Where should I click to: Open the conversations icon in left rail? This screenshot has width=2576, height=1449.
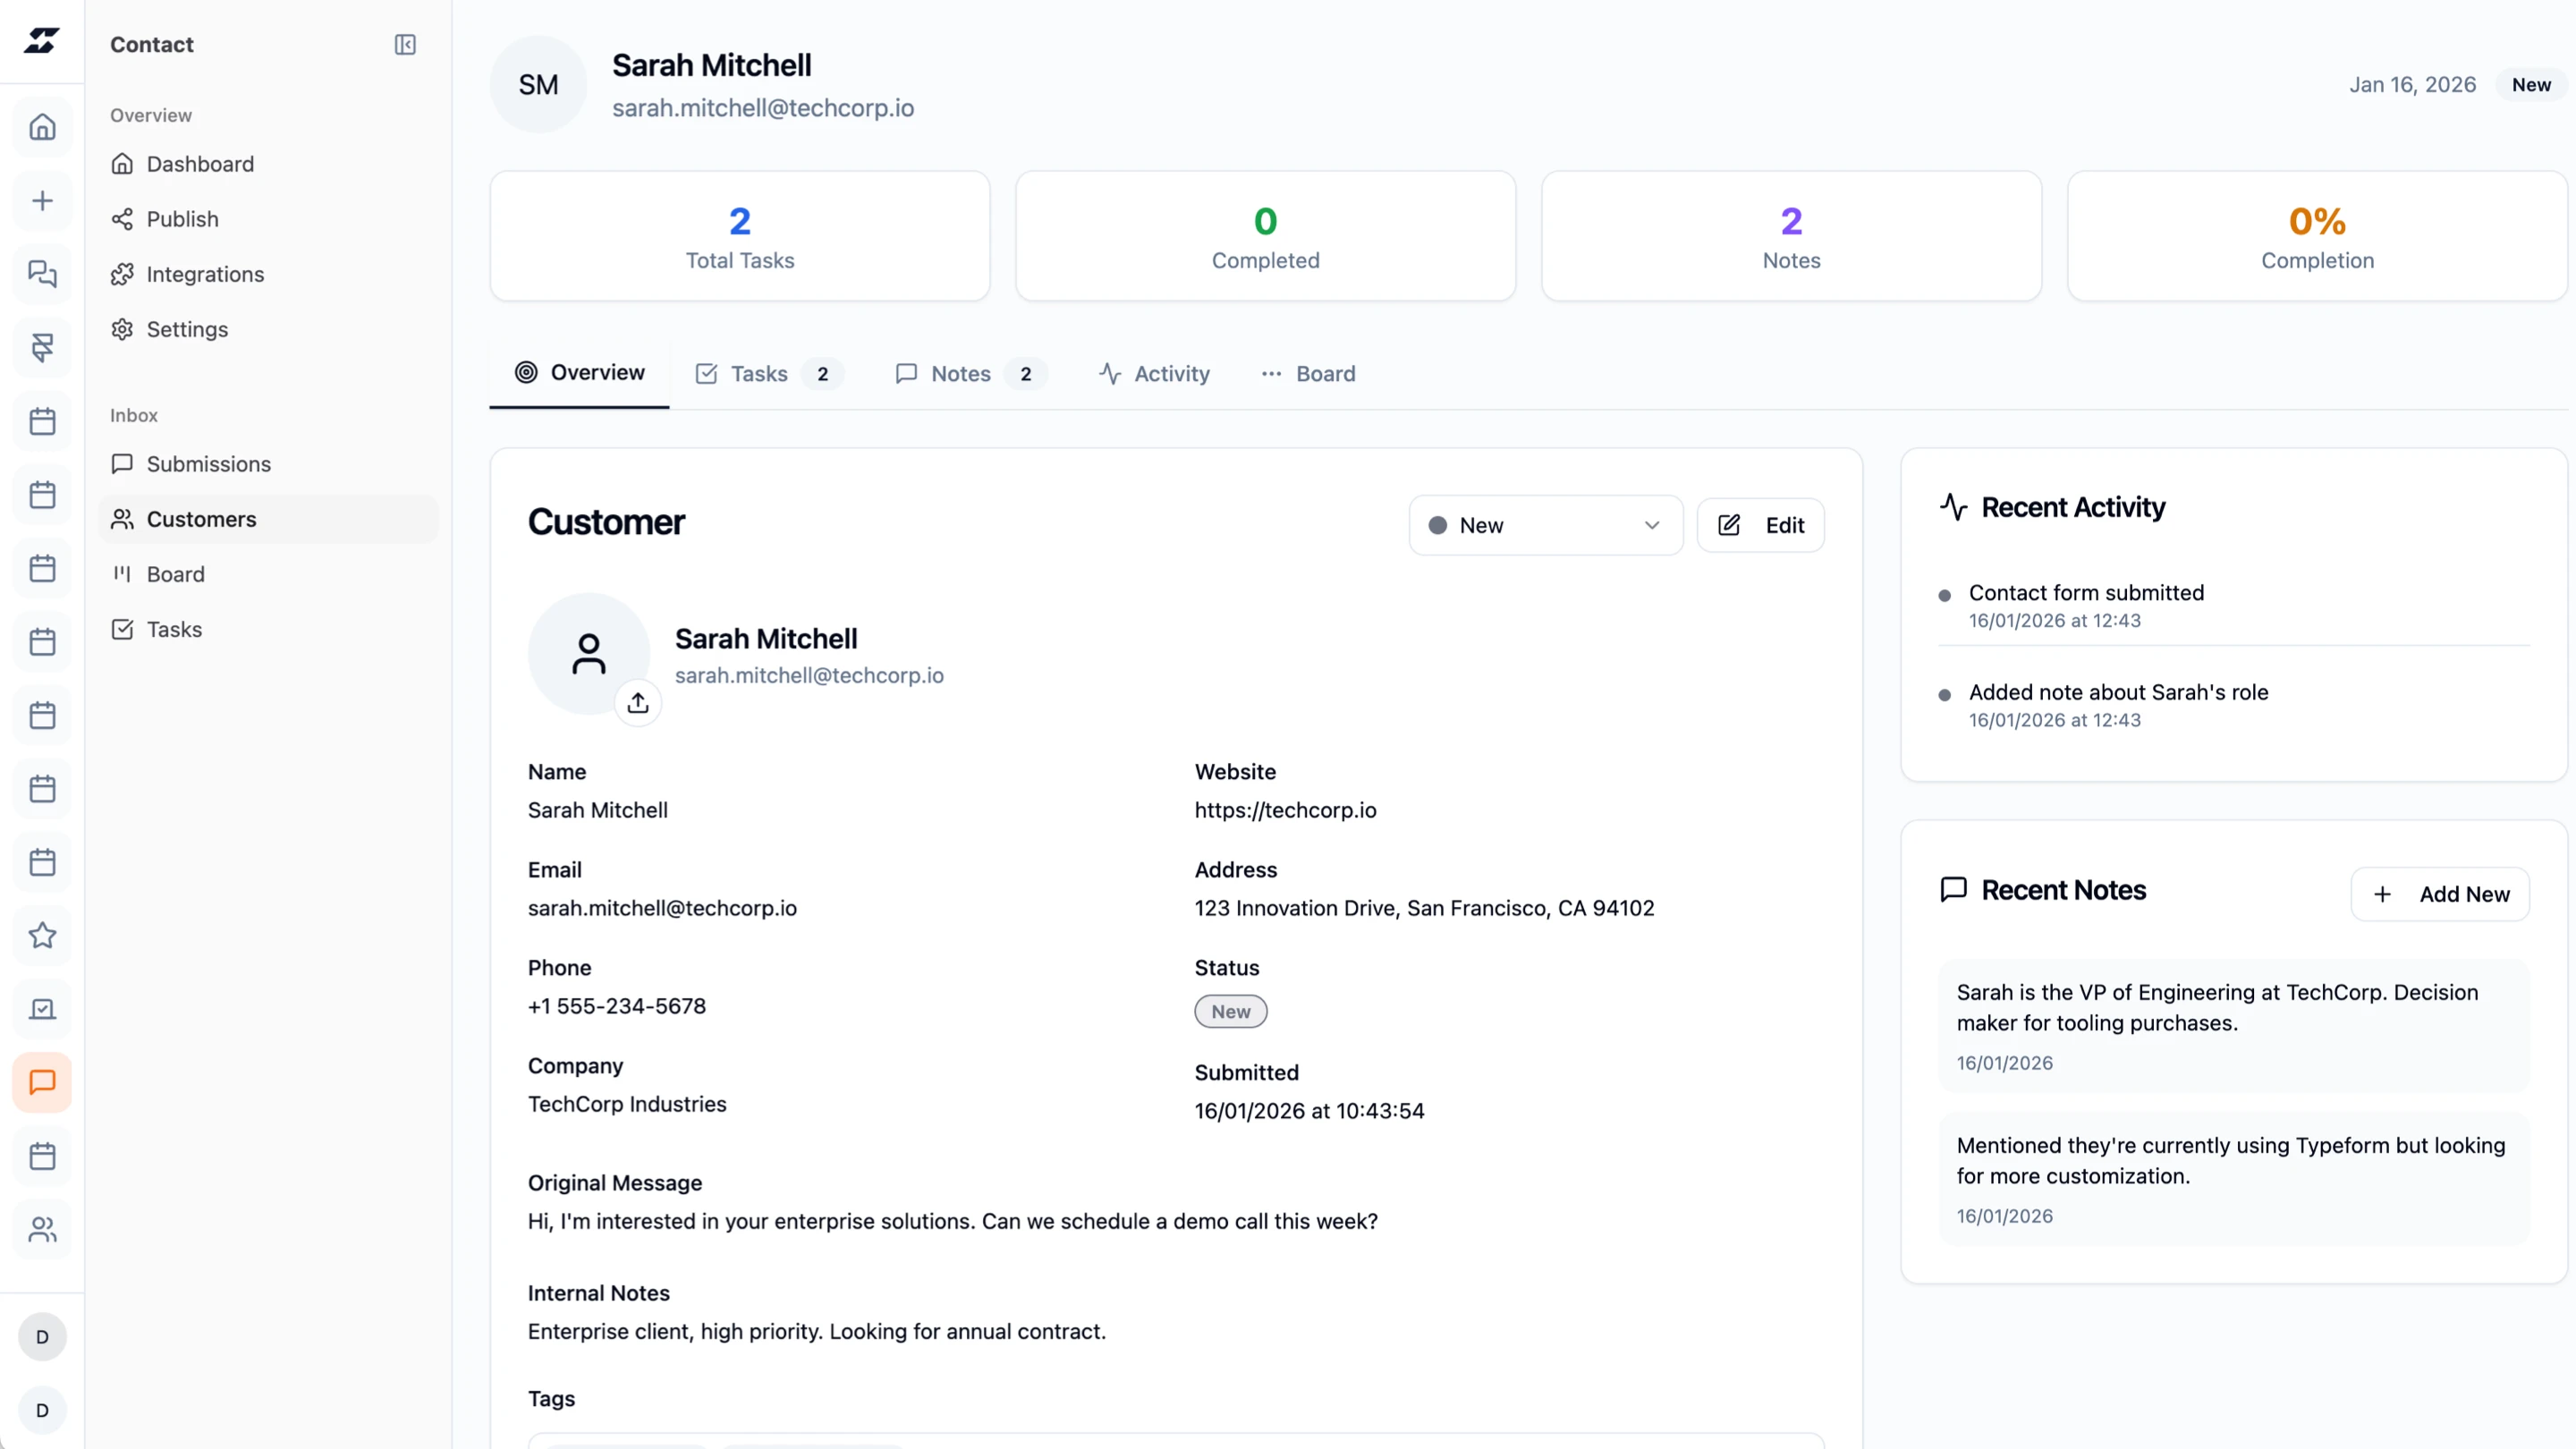(42, 274)
